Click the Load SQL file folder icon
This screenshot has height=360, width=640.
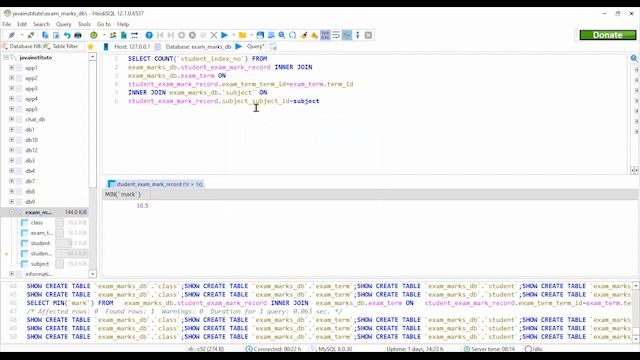pos(242,36)
